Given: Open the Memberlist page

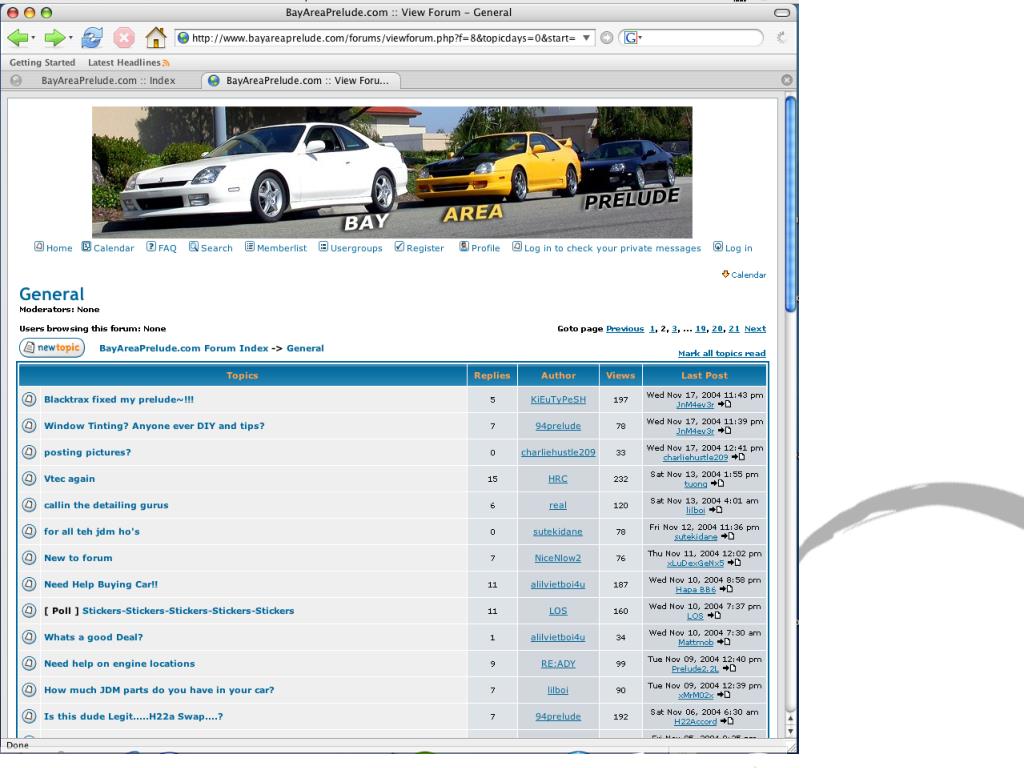Looking at the screenshot, I should click(276, 248).
